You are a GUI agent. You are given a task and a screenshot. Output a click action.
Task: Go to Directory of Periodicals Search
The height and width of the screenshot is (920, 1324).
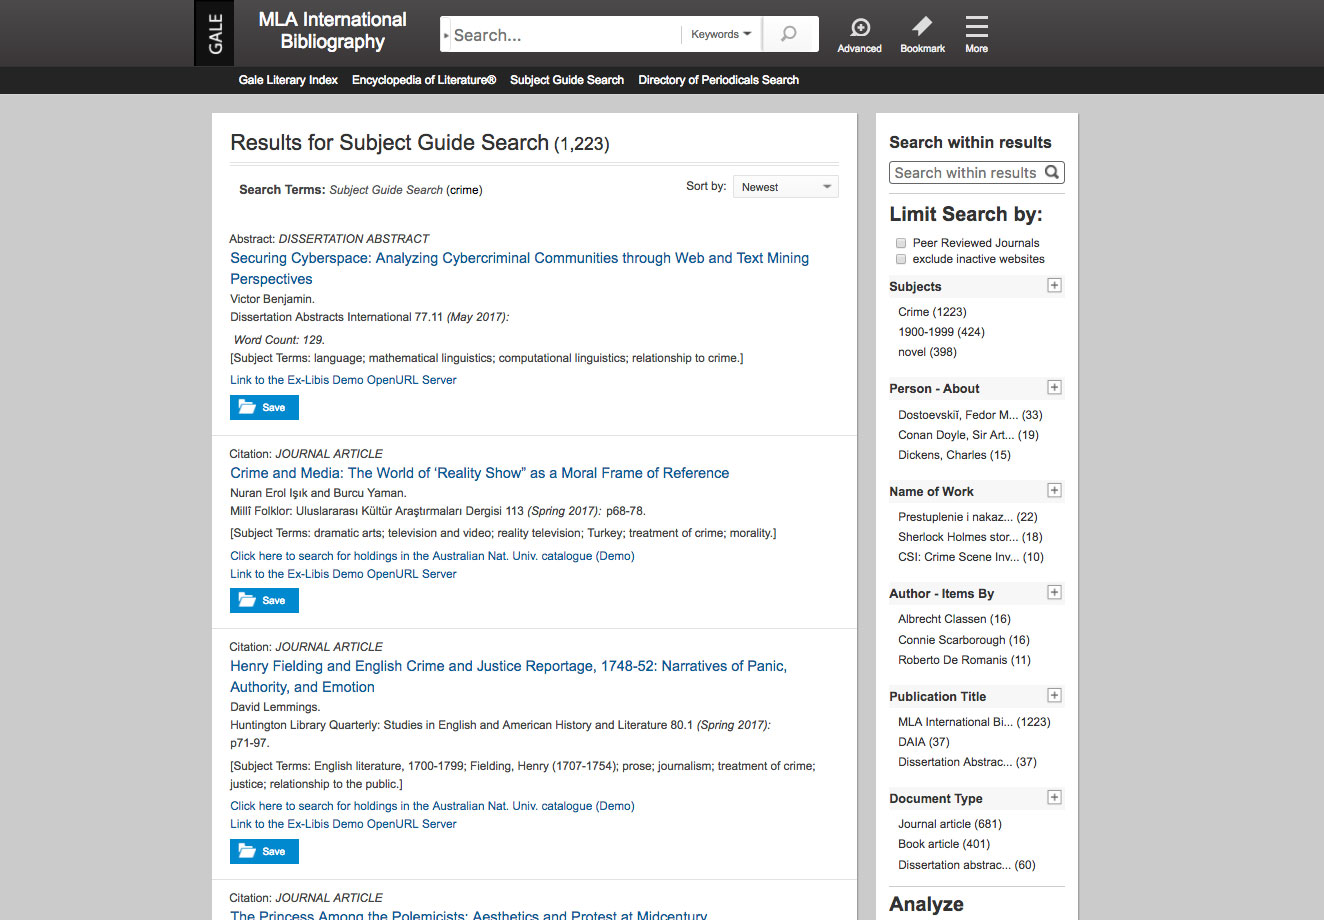coord(719,80)
